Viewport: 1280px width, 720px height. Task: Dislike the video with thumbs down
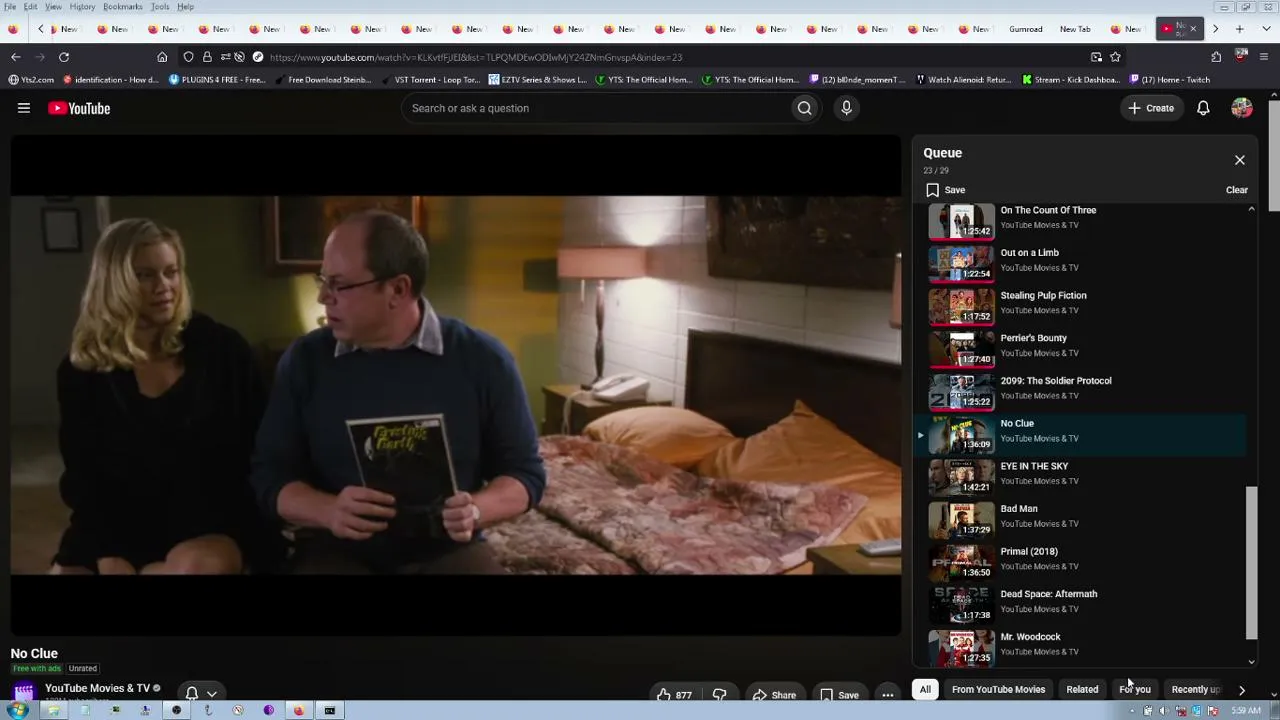[x=720, y=695]
